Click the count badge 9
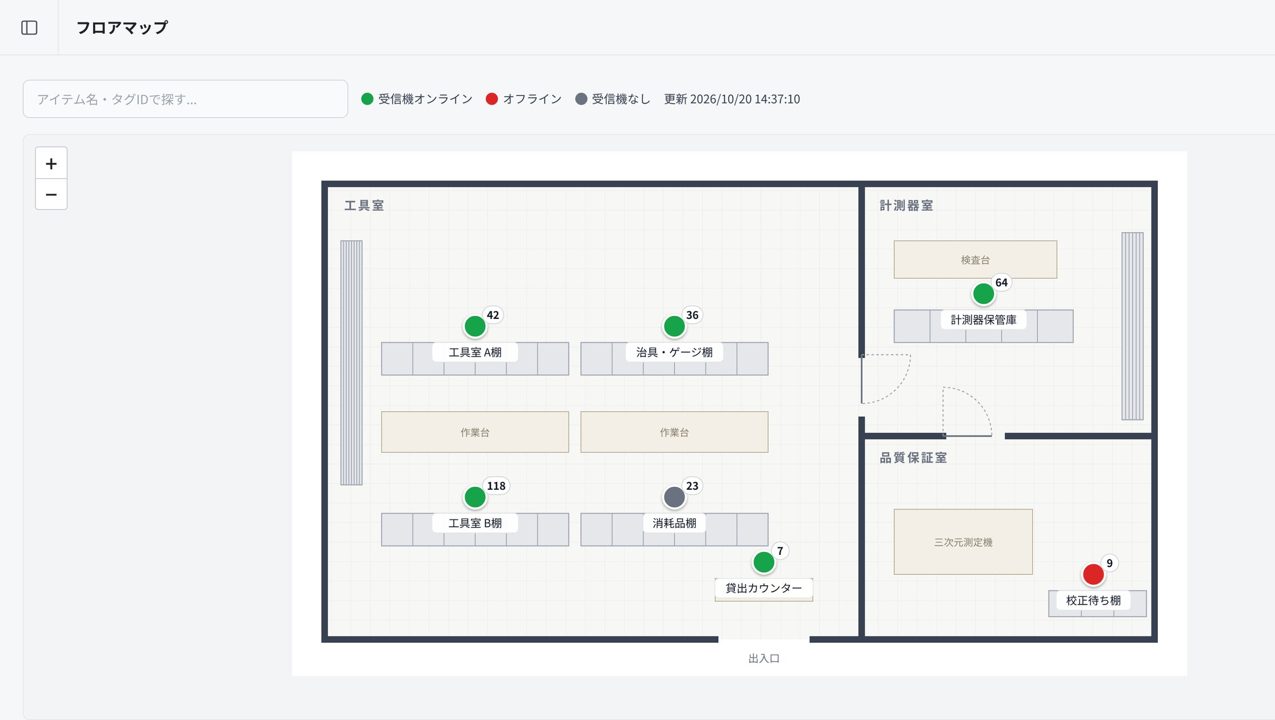The height and width of the screenshot is (720, 1275). tap(1109, 563)
